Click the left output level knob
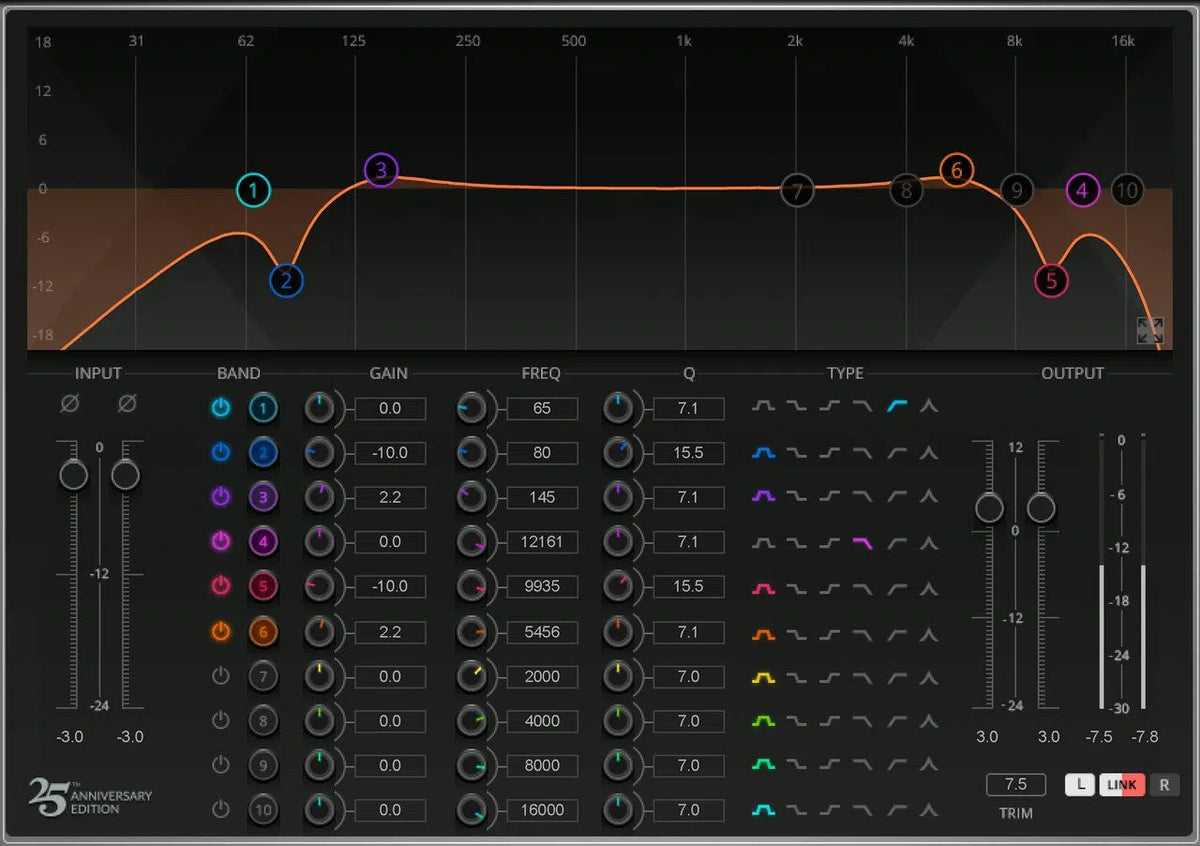The height and width of the screenshot is (846, 1200). tap(988, 508)
